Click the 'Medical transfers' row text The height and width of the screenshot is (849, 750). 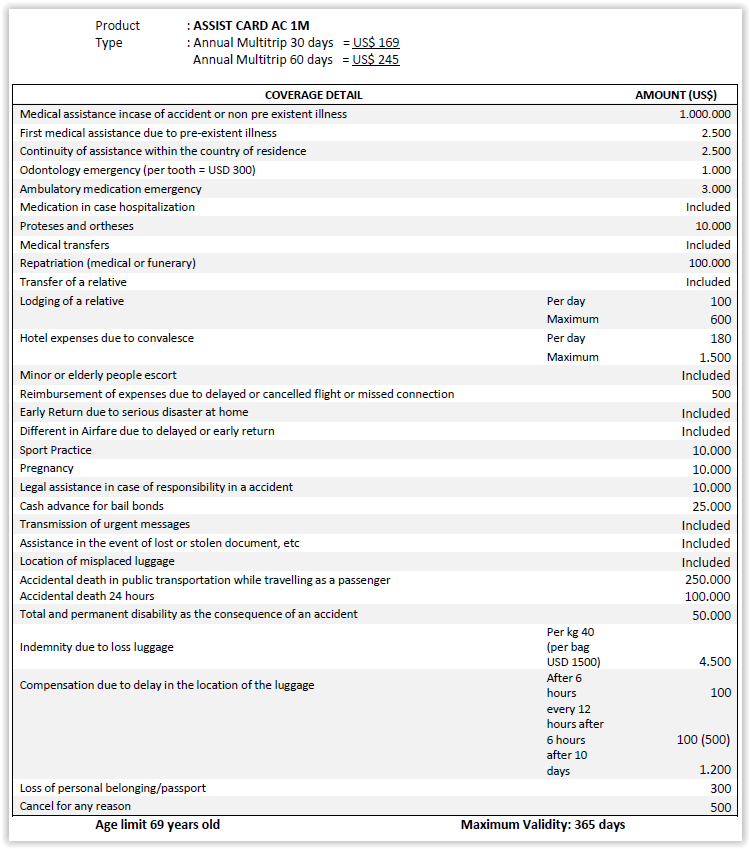click(64, 245)
